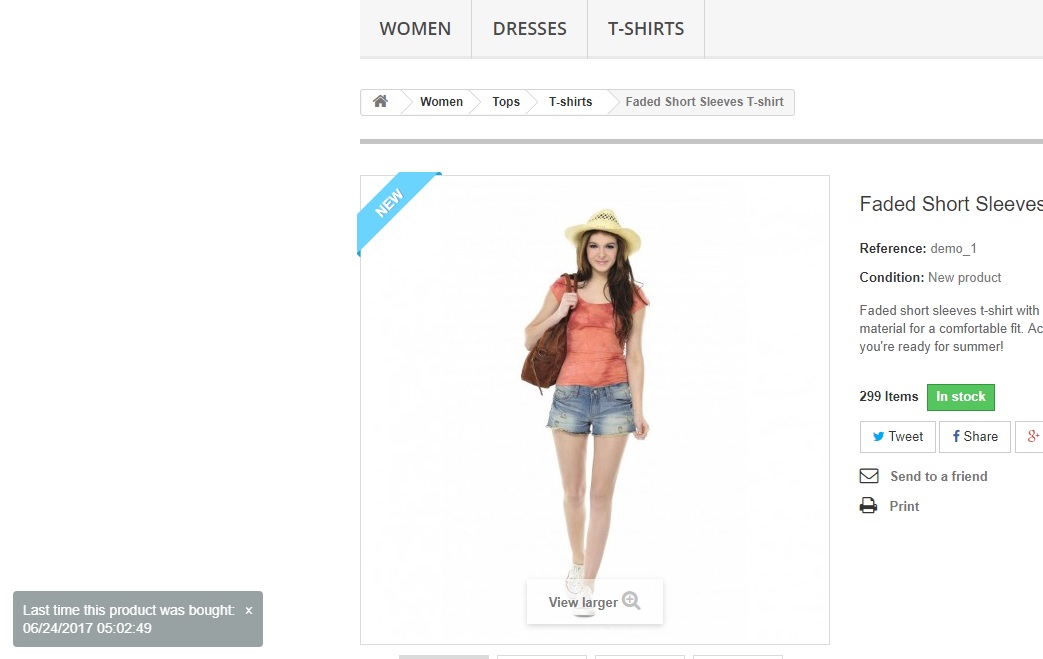1043x659 pixels.
Task: Click the reference value demo_1
Action: [953, 249]
